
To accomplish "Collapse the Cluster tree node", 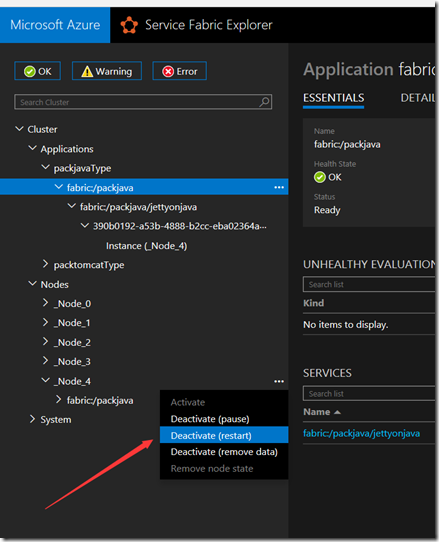I will point(20,129).
